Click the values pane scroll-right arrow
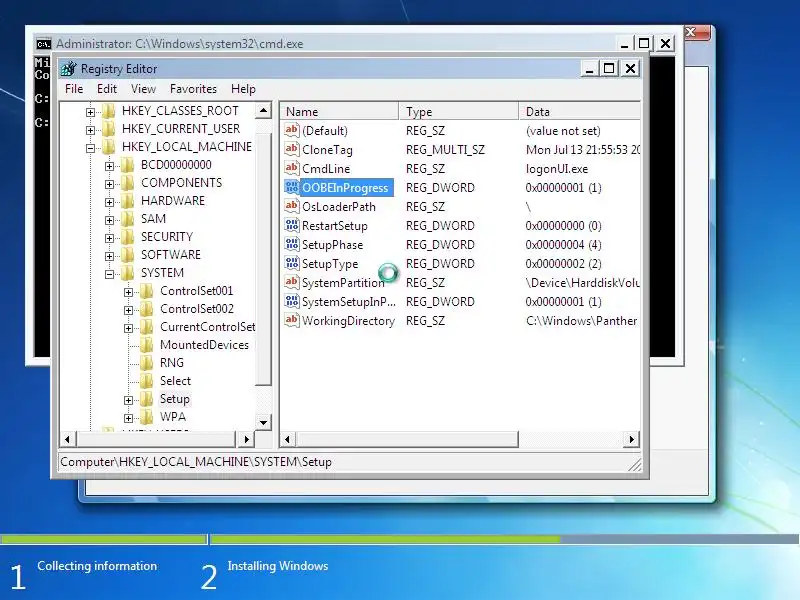 click(632, 439)
